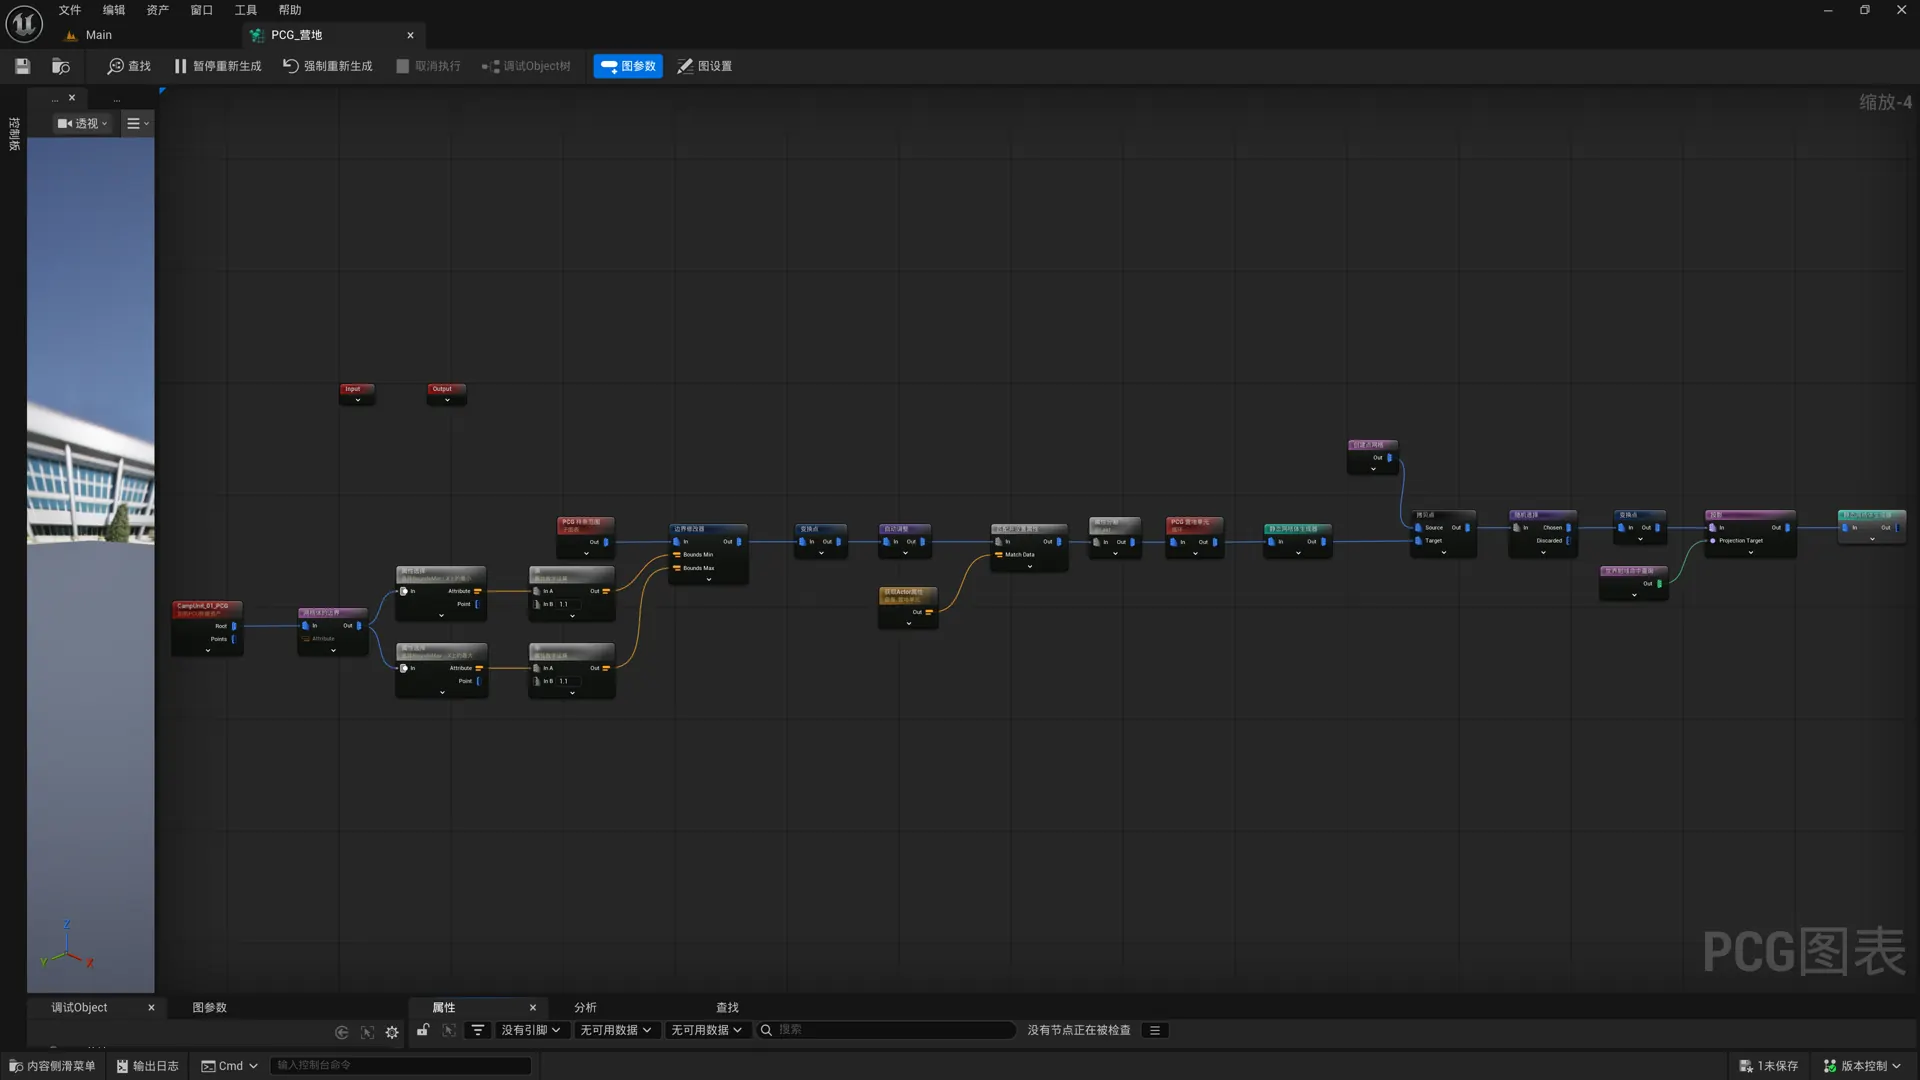Switch to the Main tab
Screen dimensions: 1920x1080
pos(98,35)
